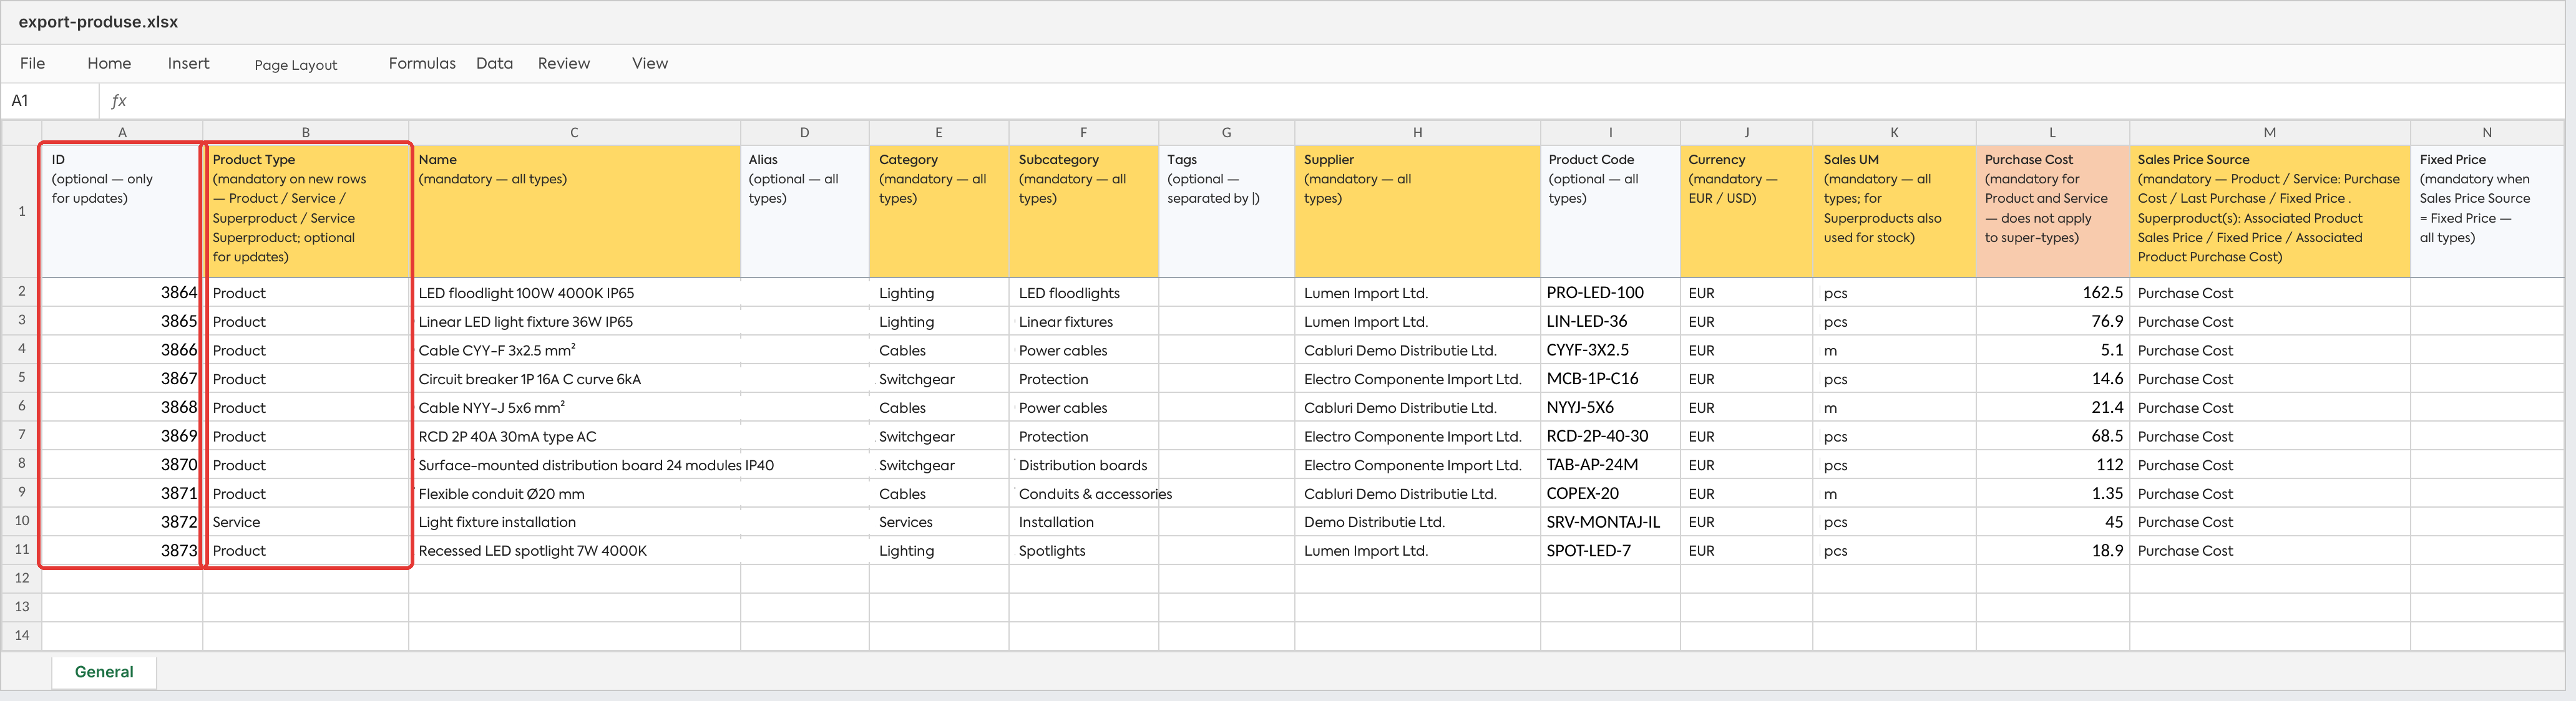Select row 1 header
Screen dimensions: 2576x701
tap(22, 211)
